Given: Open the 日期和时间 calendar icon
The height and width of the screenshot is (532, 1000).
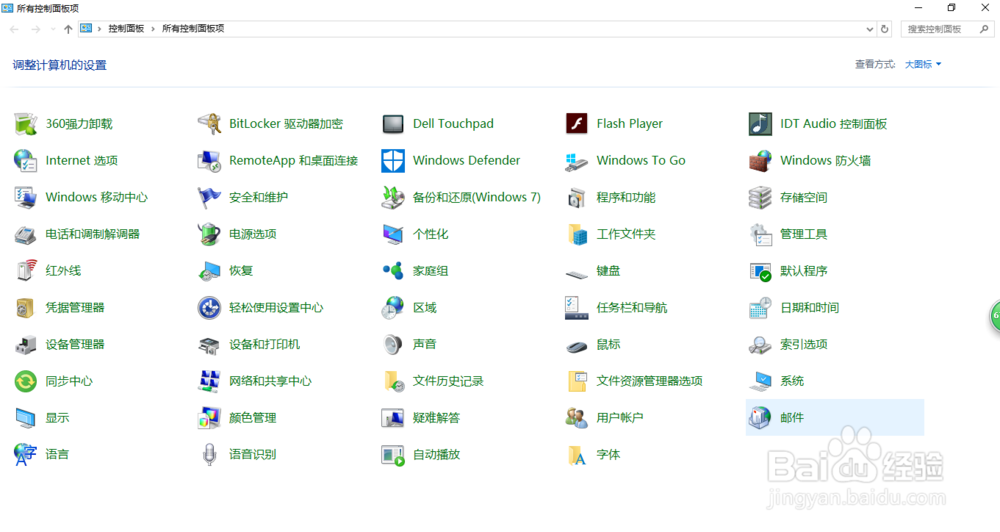Looking at the screenshot, I should point(760,307).
